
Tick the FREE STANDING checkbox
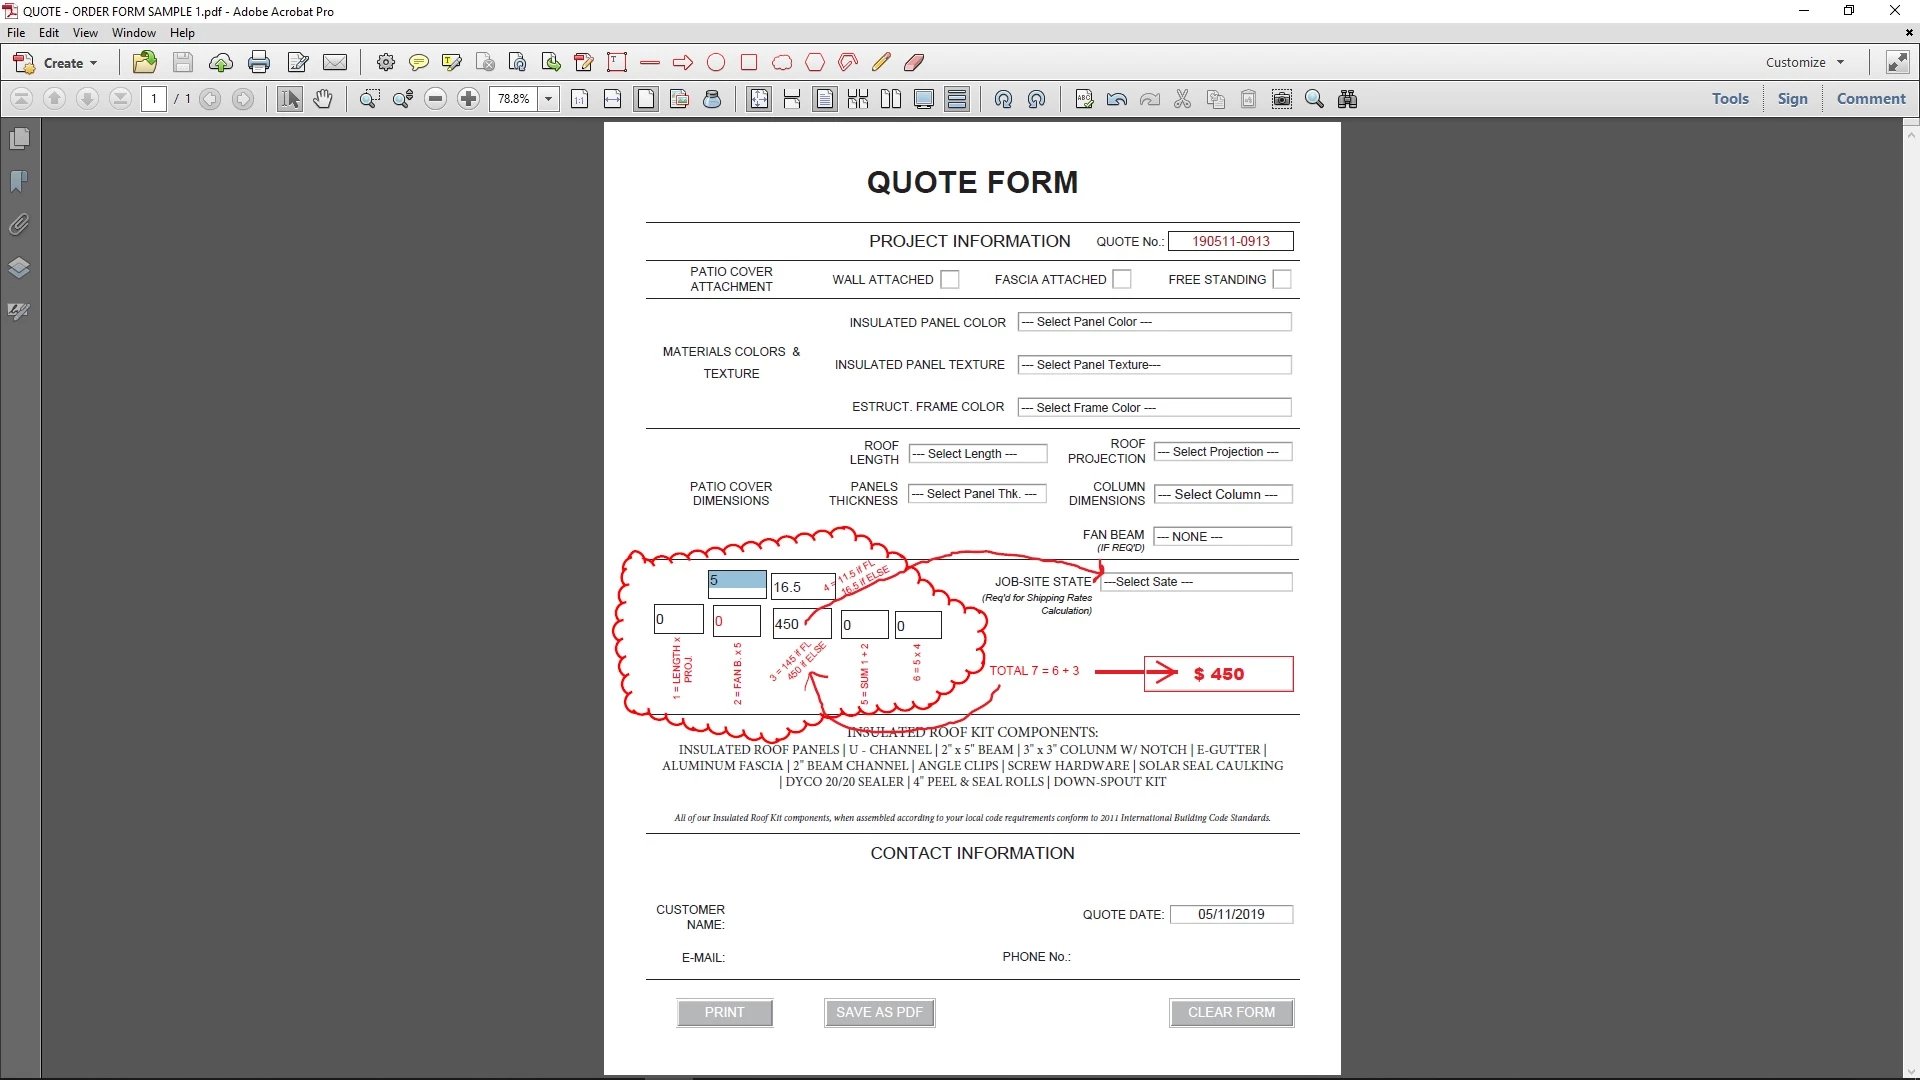(1282, 280)
